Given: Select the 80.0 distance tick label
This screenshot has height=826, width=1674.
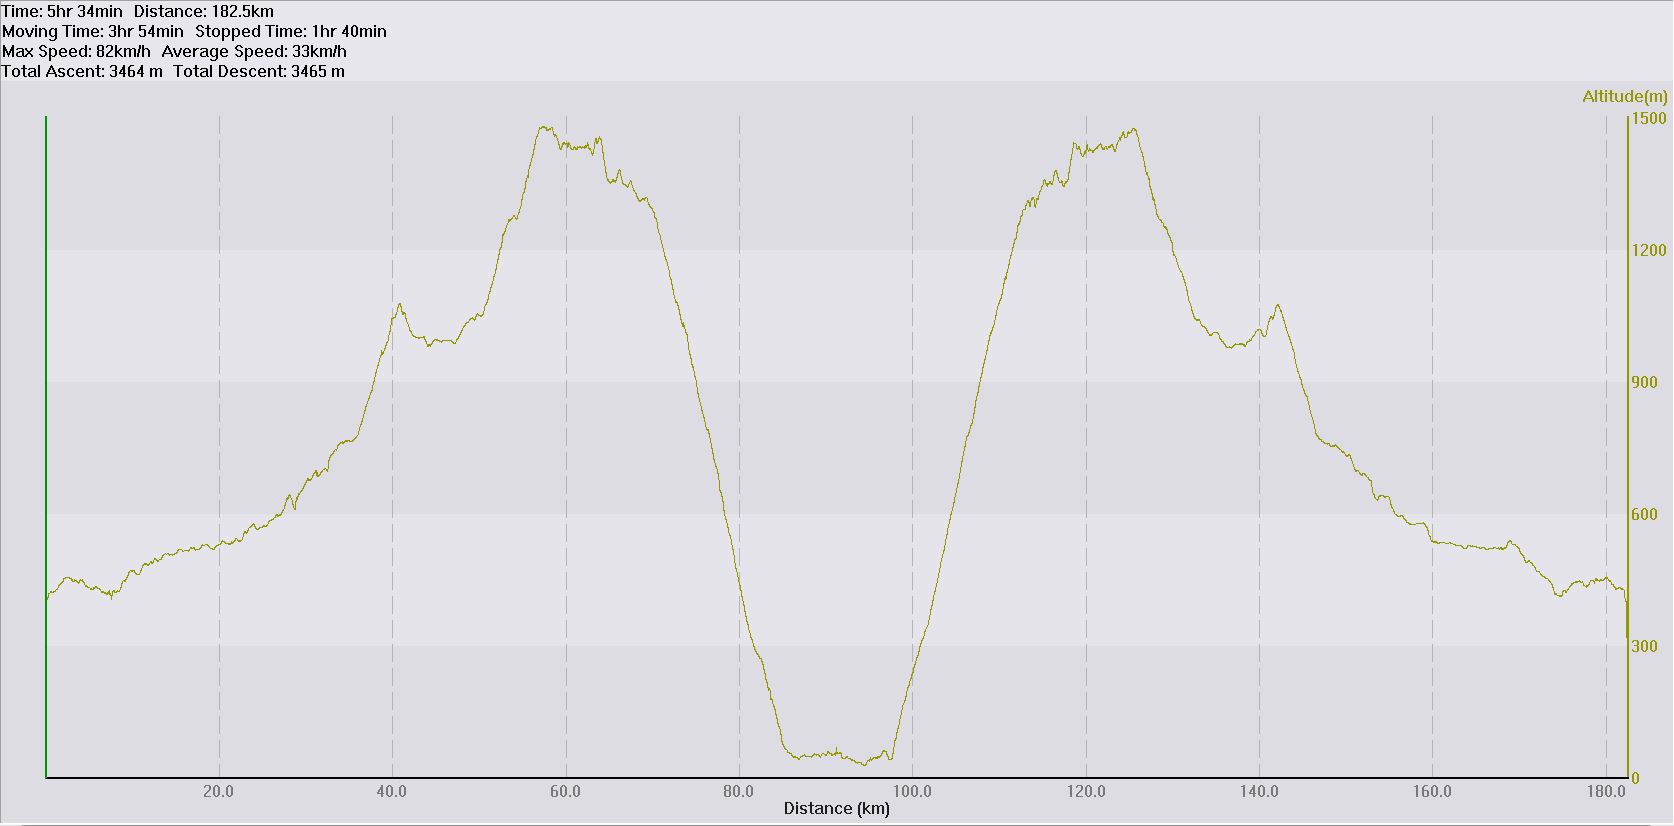Looking at the screenshot, I should click(738, 792).
